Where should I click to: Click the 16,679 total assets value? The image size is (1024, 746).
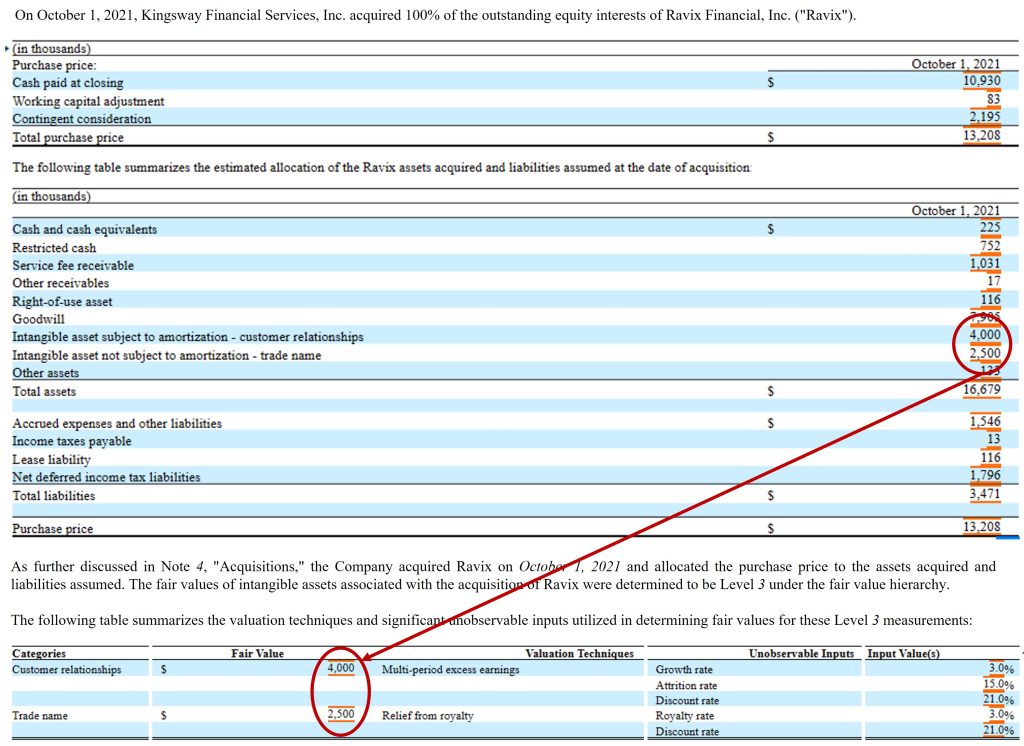pos(982,389)
